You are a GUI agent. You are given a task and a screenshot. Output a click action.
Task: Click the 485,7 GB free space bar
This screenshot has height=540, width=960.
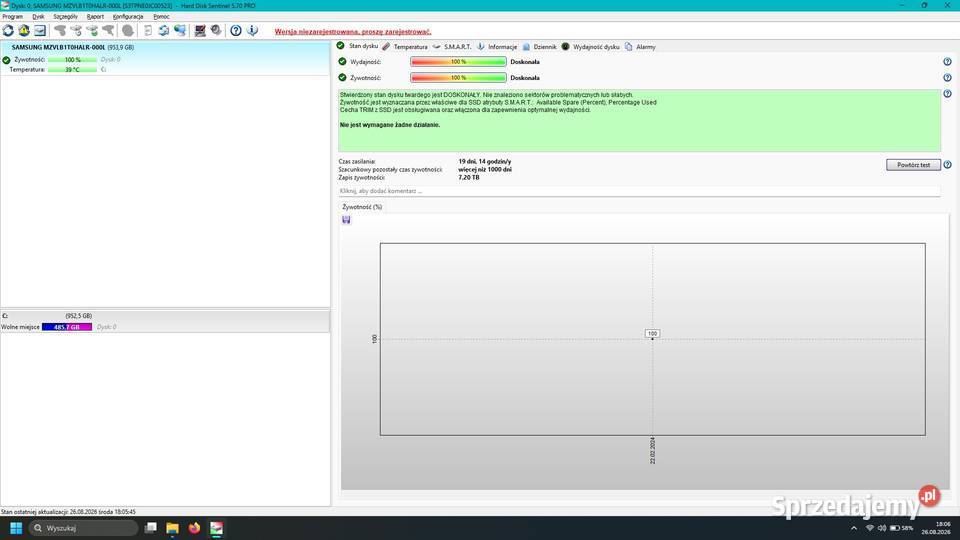[67, 327]
